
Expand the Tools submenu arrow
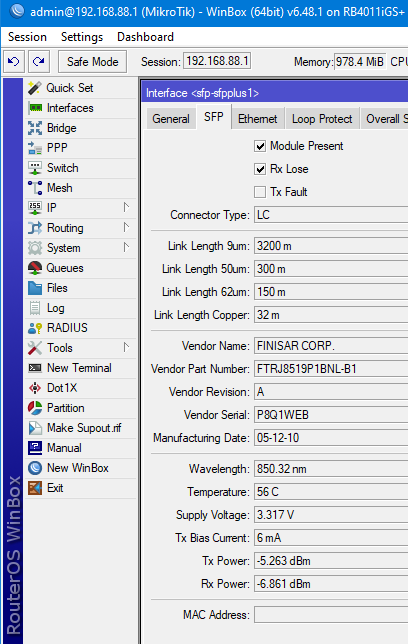[x=126, y=347]
